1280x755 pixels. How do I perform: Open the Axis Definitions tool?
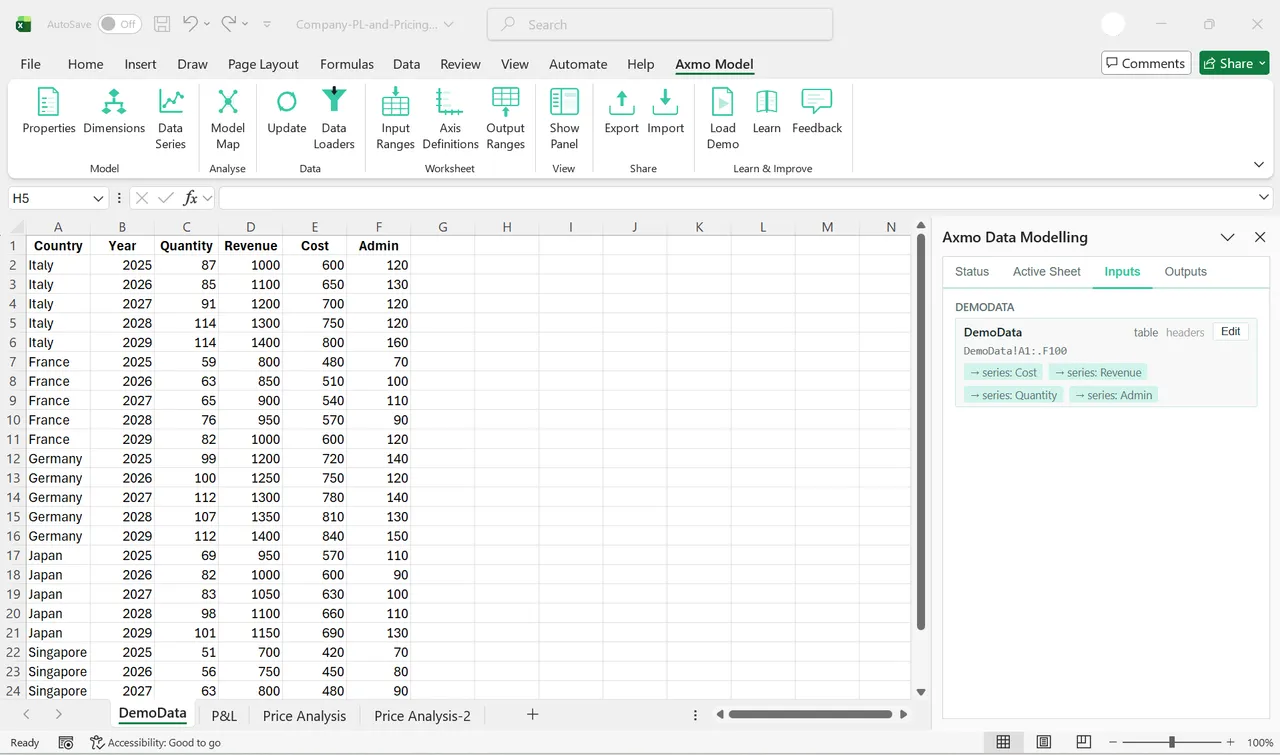point(450,118)
